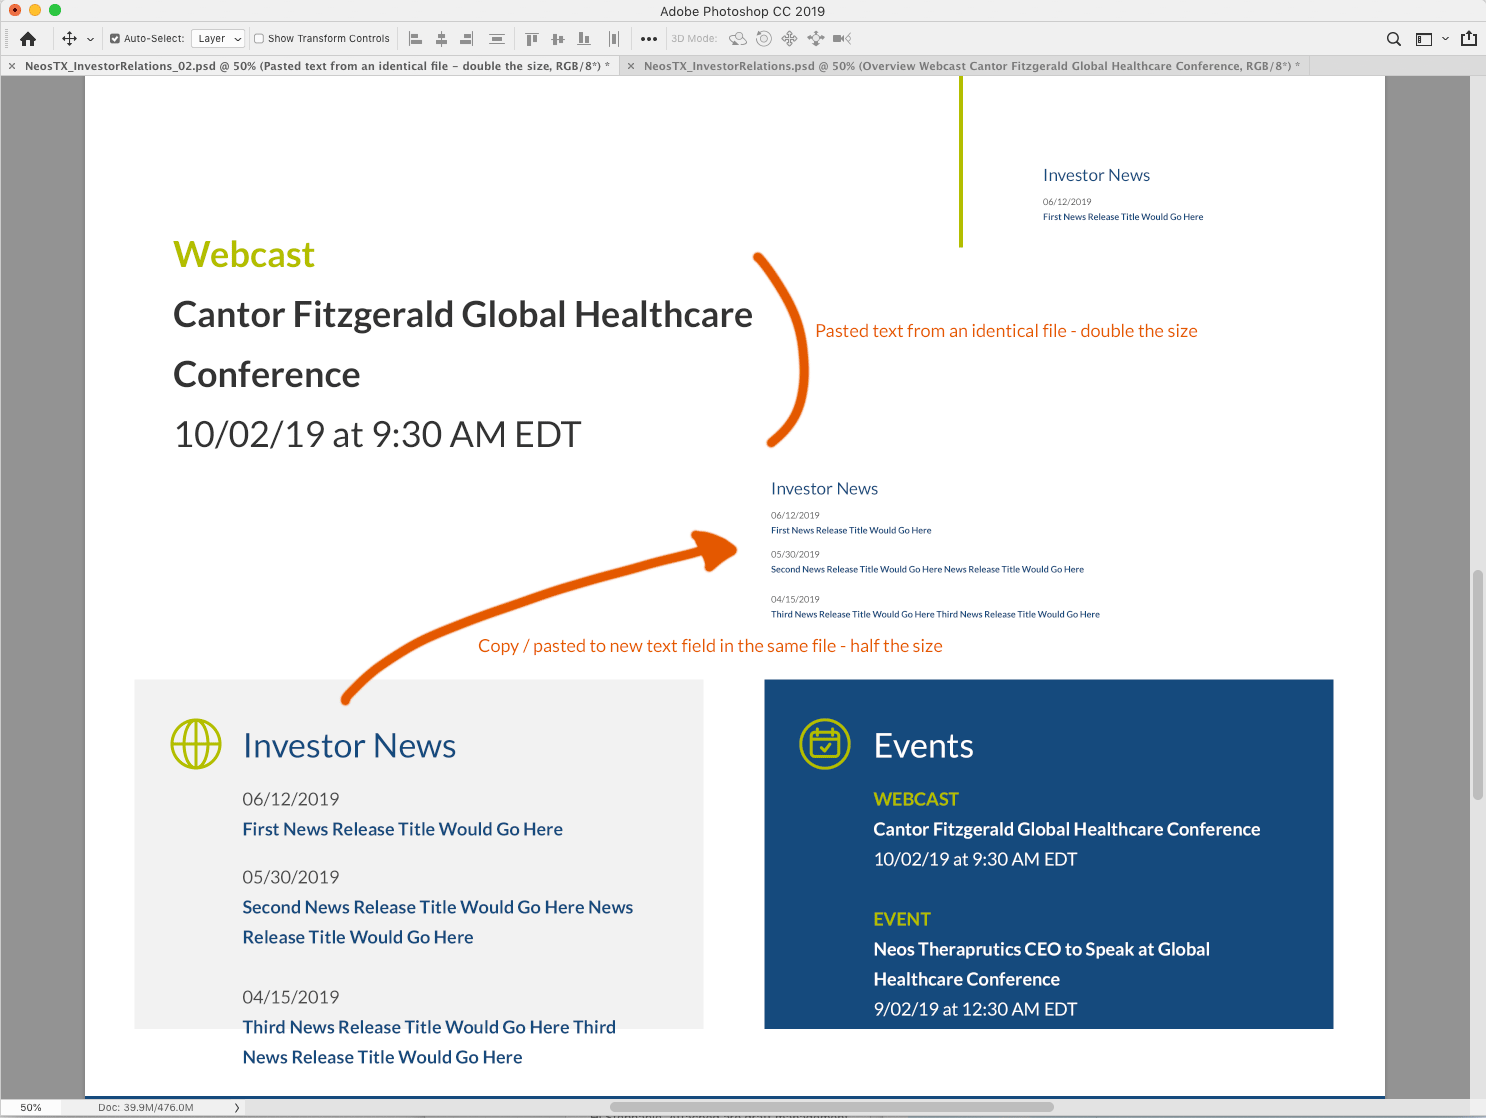The height and width of the screenshot is (1118, 1486).
Task: Click the green EVENT label in Events box
Action: point(902,919)
